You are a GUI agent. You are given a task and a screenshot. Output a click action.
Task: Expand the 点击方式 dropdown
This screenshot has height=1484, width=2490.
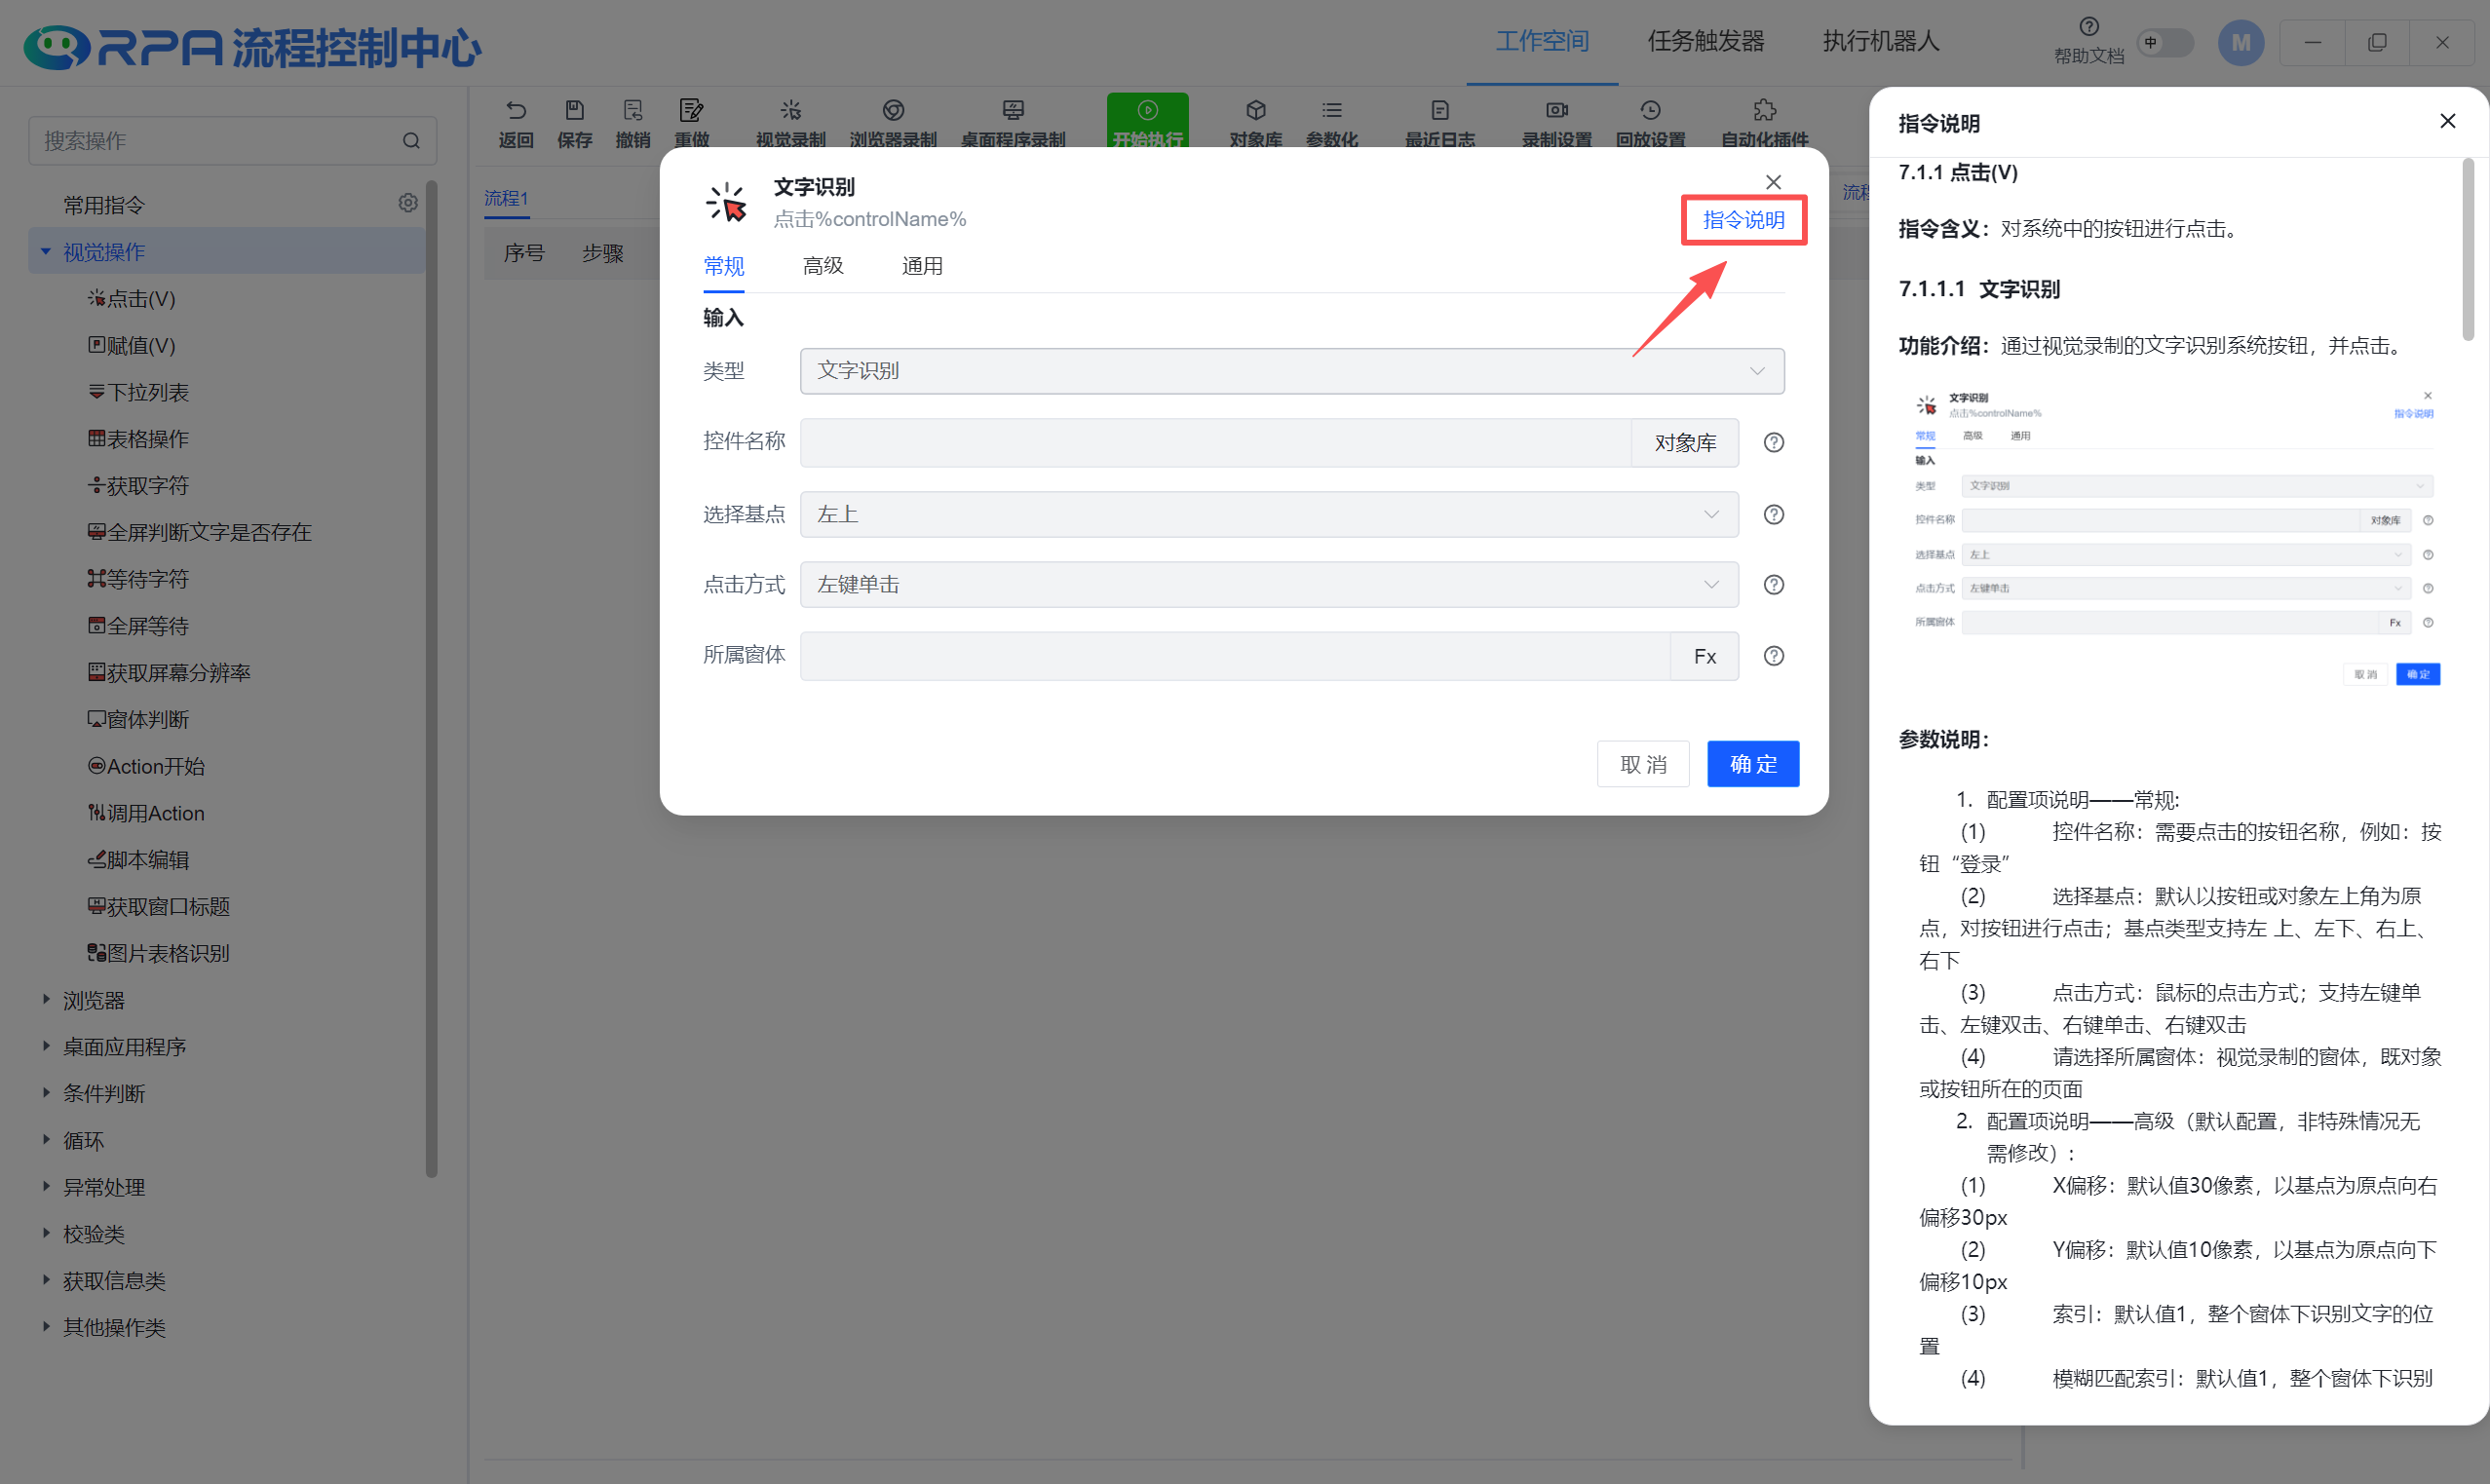point(1268,585)
